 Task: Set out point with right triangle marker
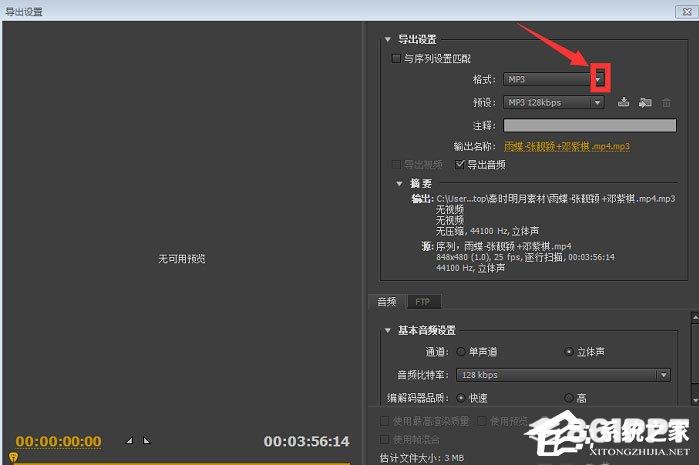point(146,440)
